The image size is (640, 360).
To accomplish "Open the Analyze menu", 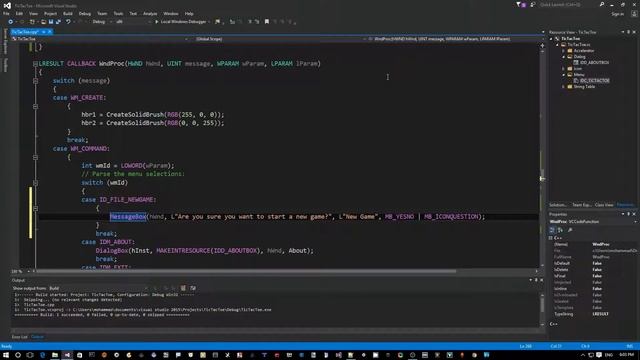I will pyautogui.click(x=150, y=13).
